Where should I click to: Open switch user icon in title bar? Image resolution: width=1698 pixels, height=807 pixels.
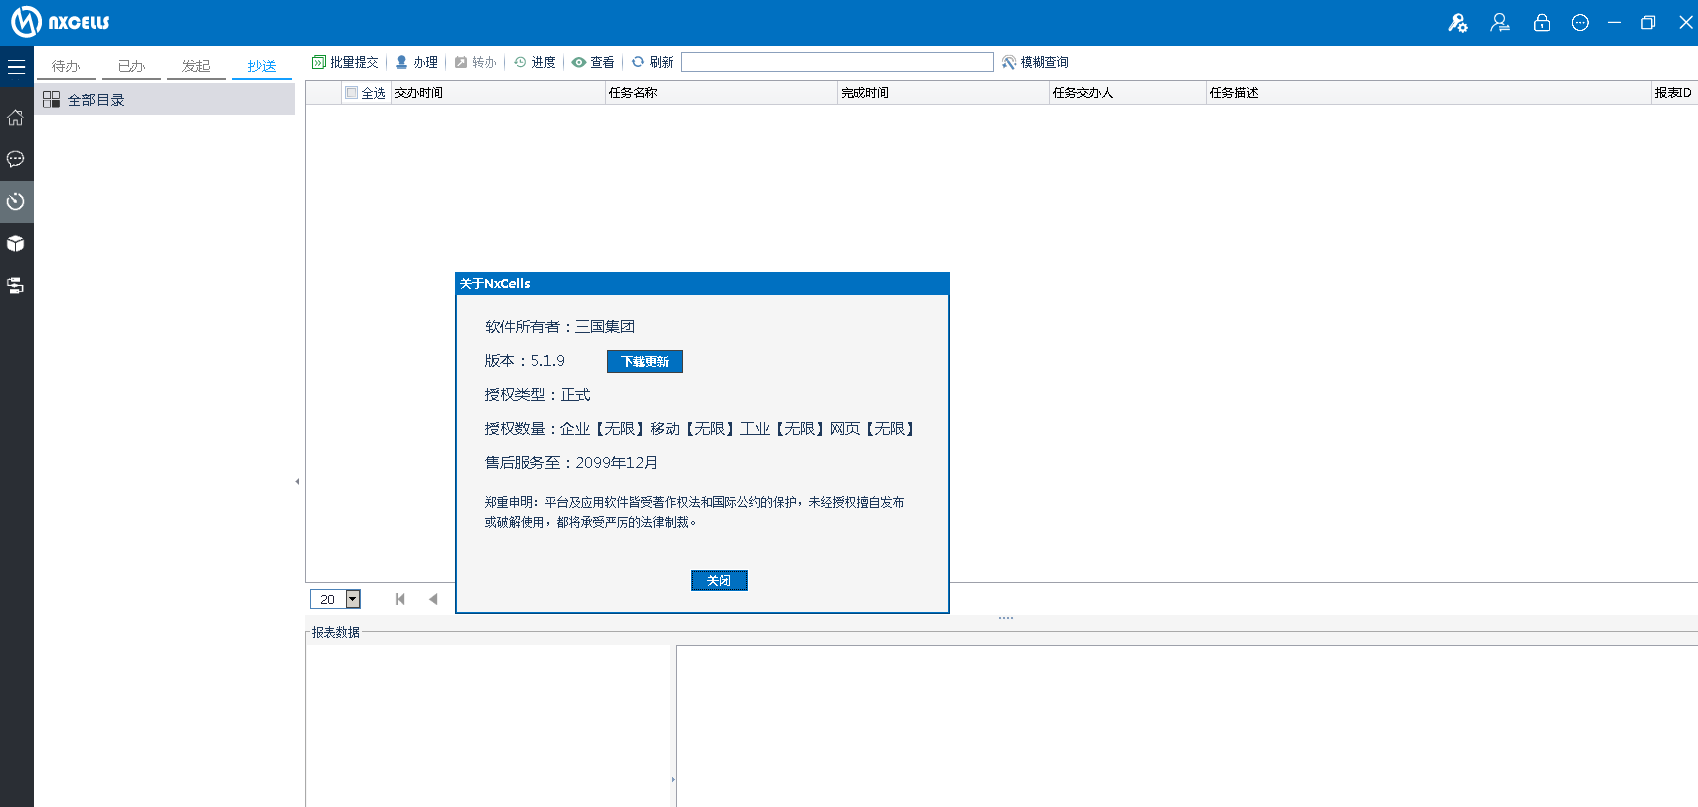[x=1500, y=23]
